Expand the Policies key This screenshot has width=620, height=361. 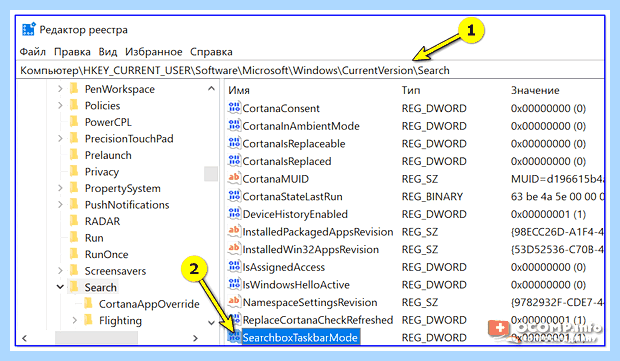point(60,106)
